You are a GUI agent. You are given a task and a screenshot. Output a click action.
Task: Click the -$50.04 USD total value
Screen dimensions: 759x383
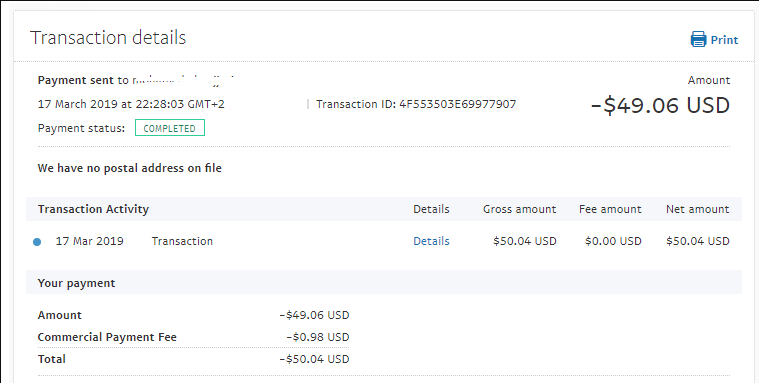click(314, 359)
